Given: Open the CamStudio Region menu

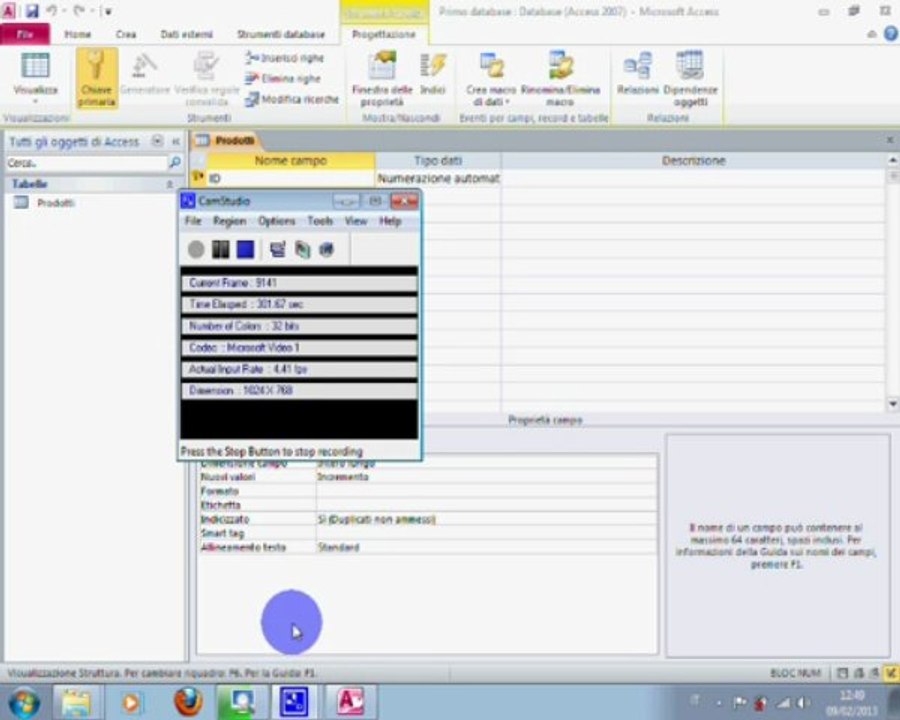Looking at the screenshot, I should (x=229, y=221).
